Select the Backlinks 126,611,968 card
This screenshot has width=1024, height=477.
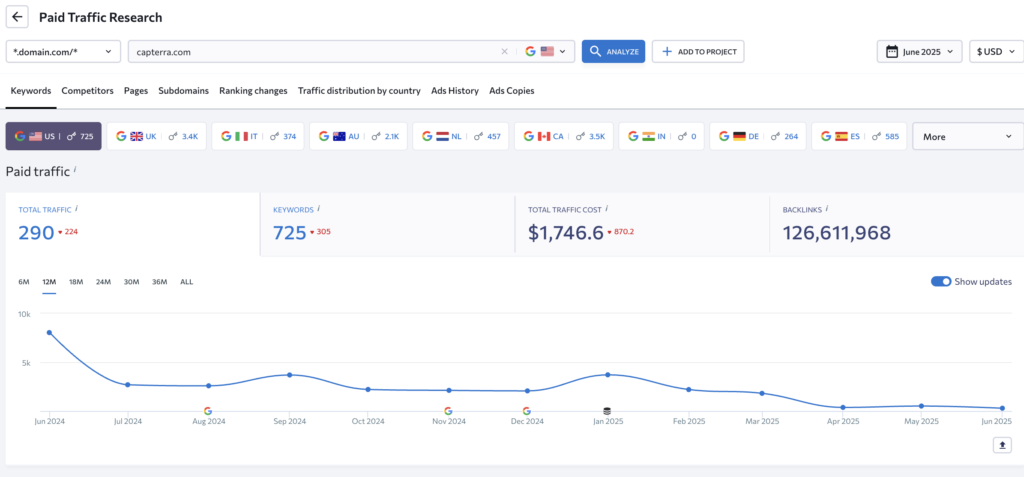897,224
